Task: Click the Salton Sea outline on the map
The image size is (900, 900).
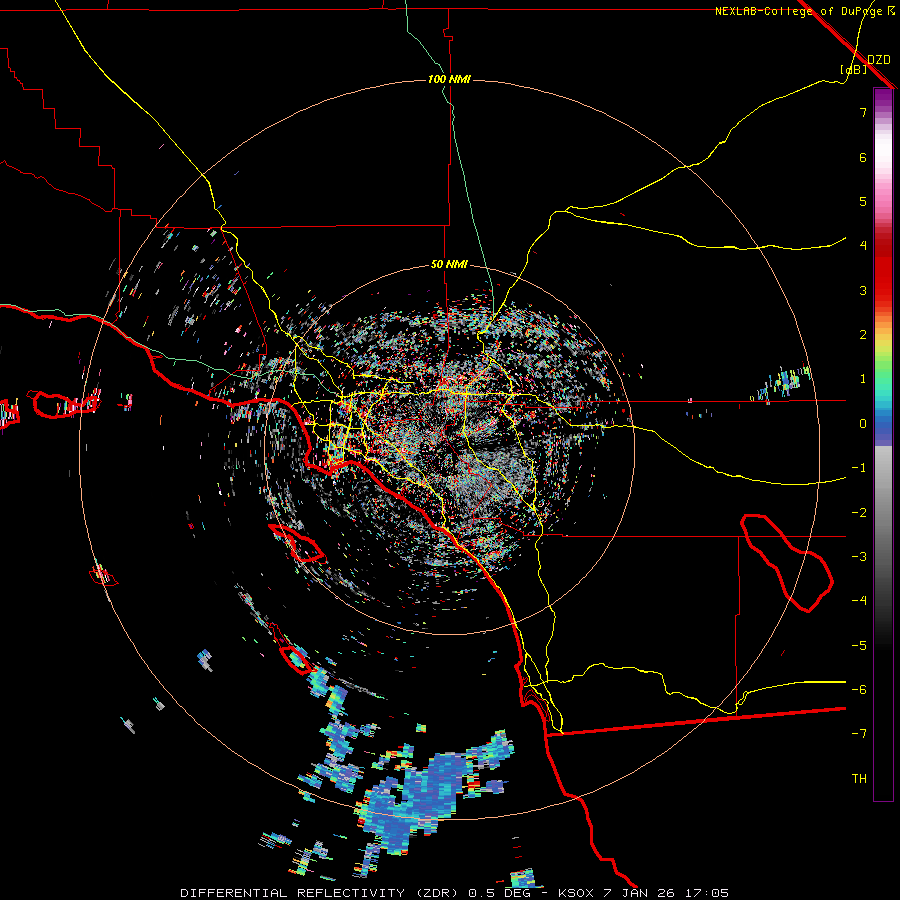Action: coord(786,562)
